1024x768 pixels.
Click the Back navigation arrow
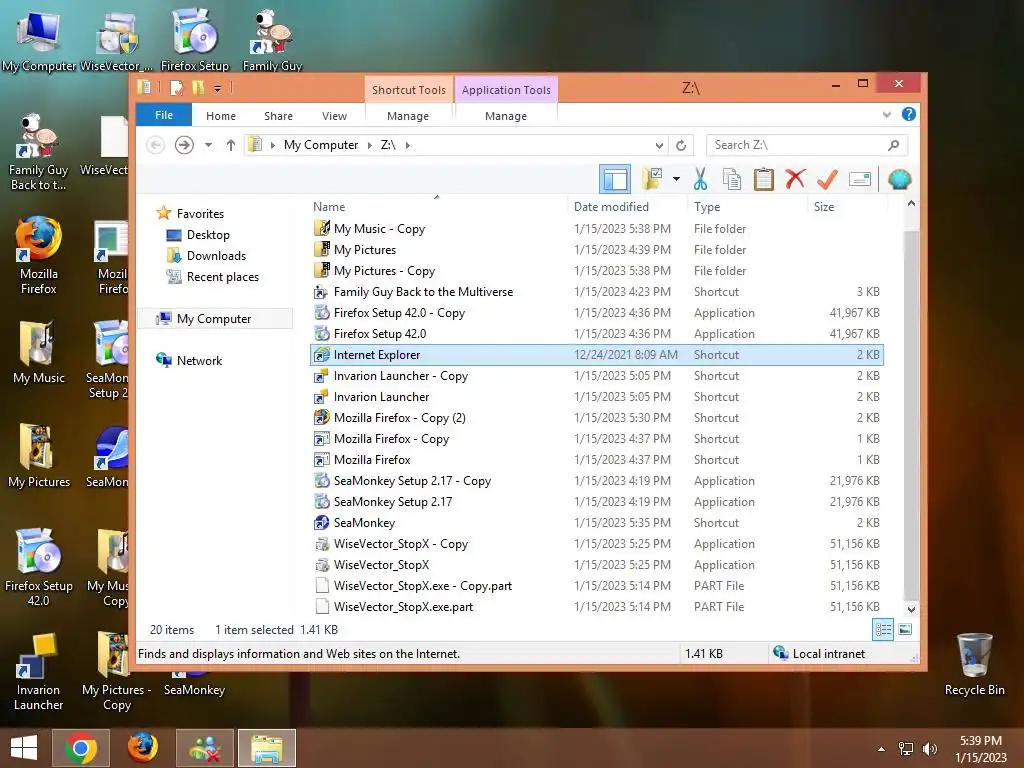(x=155, y=144)
